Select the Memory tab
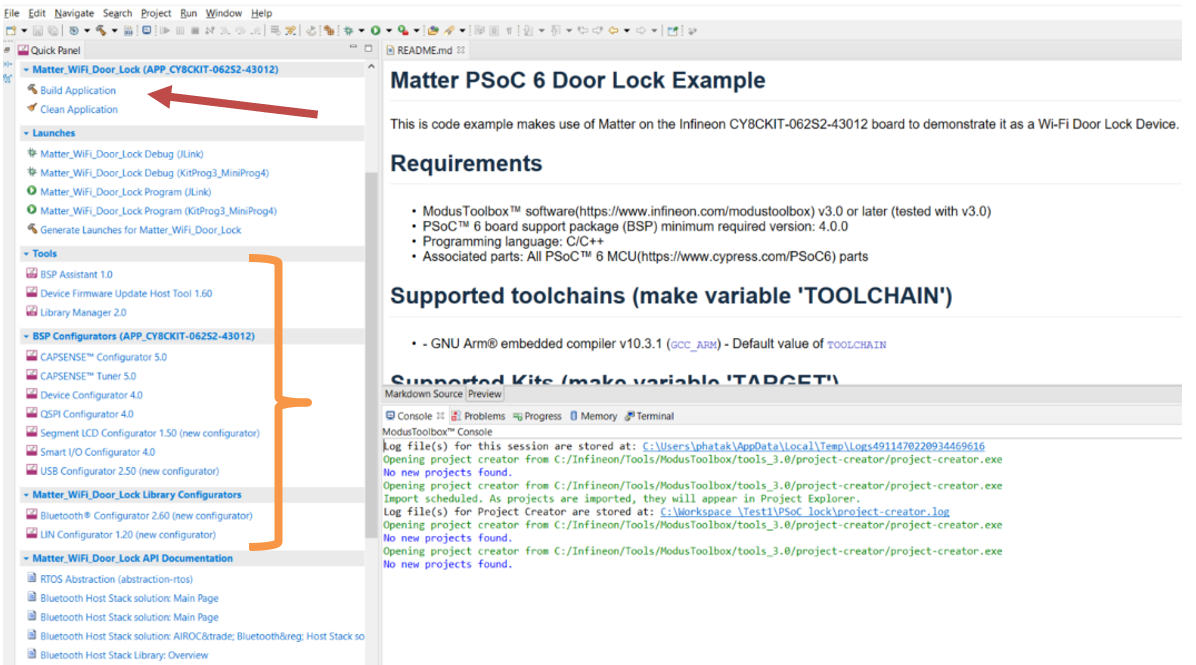 tap(593, 416)
